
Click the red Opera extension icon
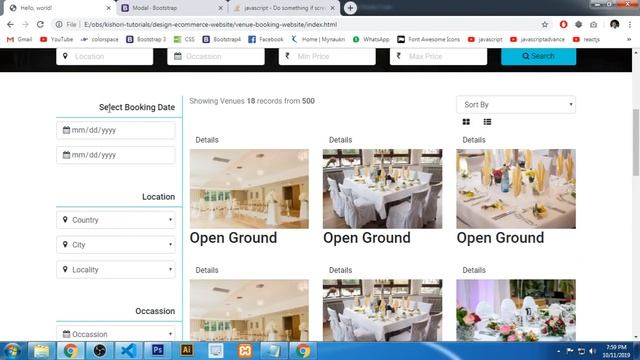[x=563, y=24]
